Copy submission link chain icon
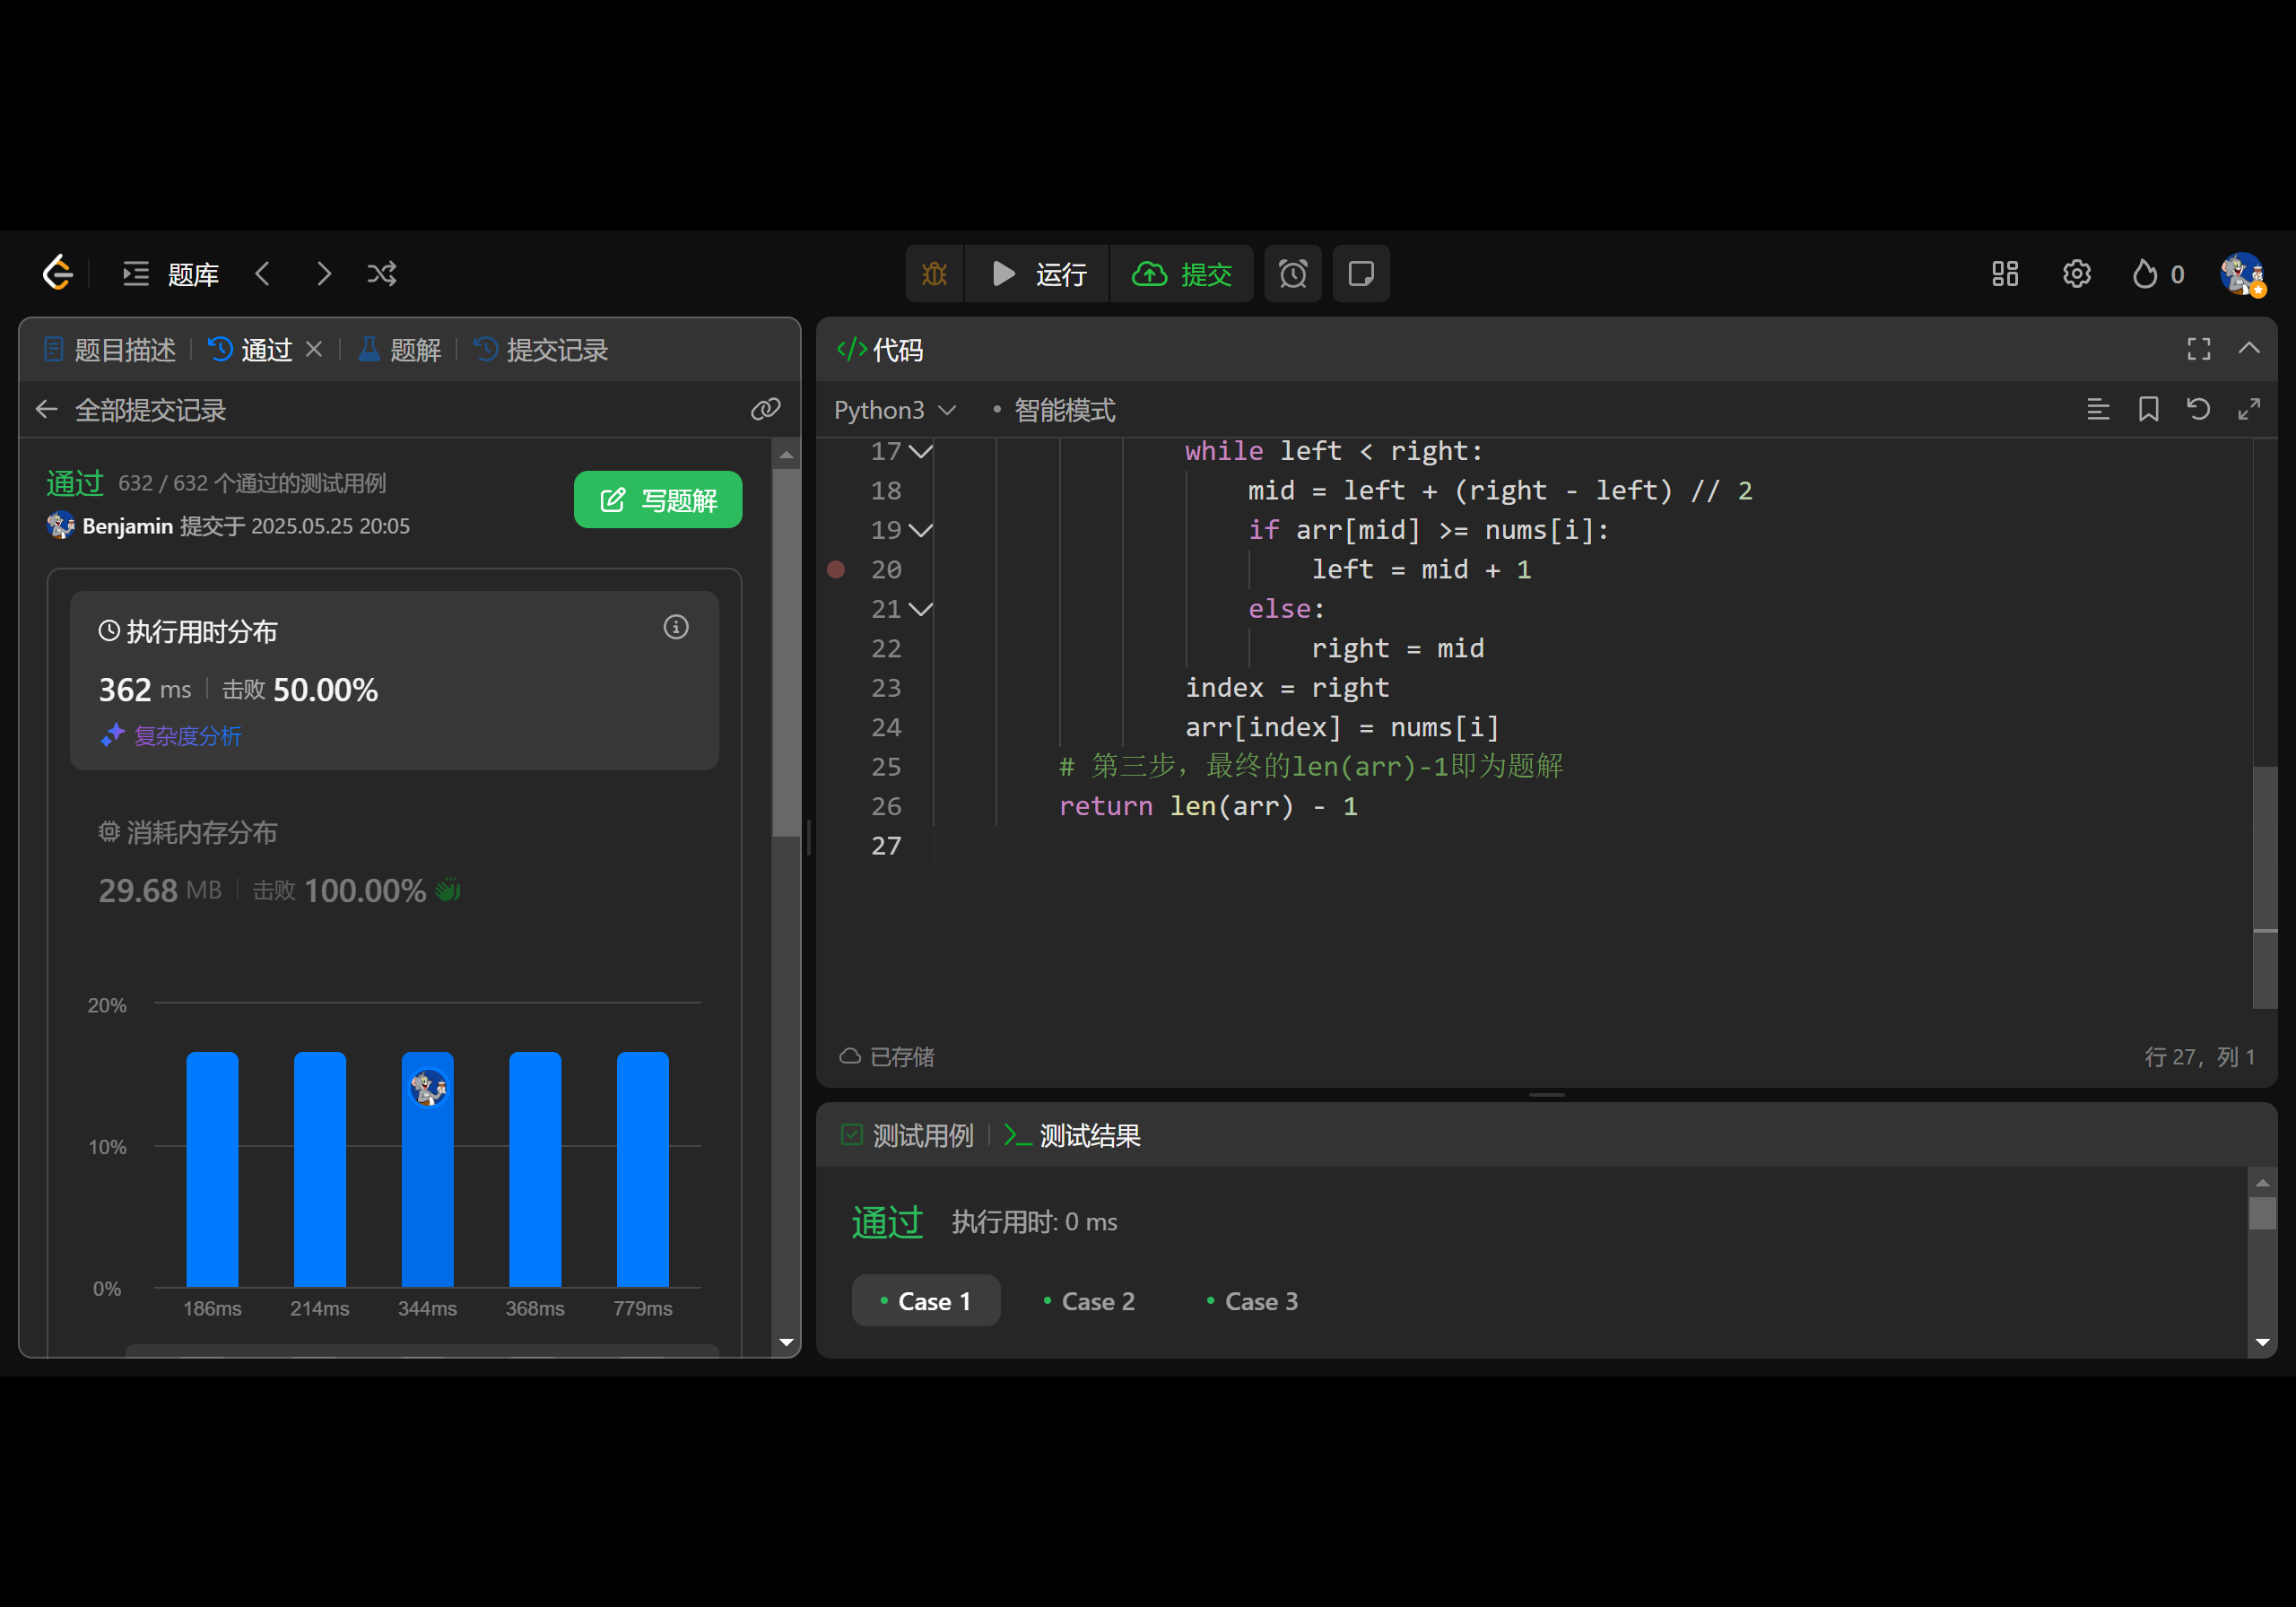This screenshot has width=2296, height=1607. click(x=765, y=409)
